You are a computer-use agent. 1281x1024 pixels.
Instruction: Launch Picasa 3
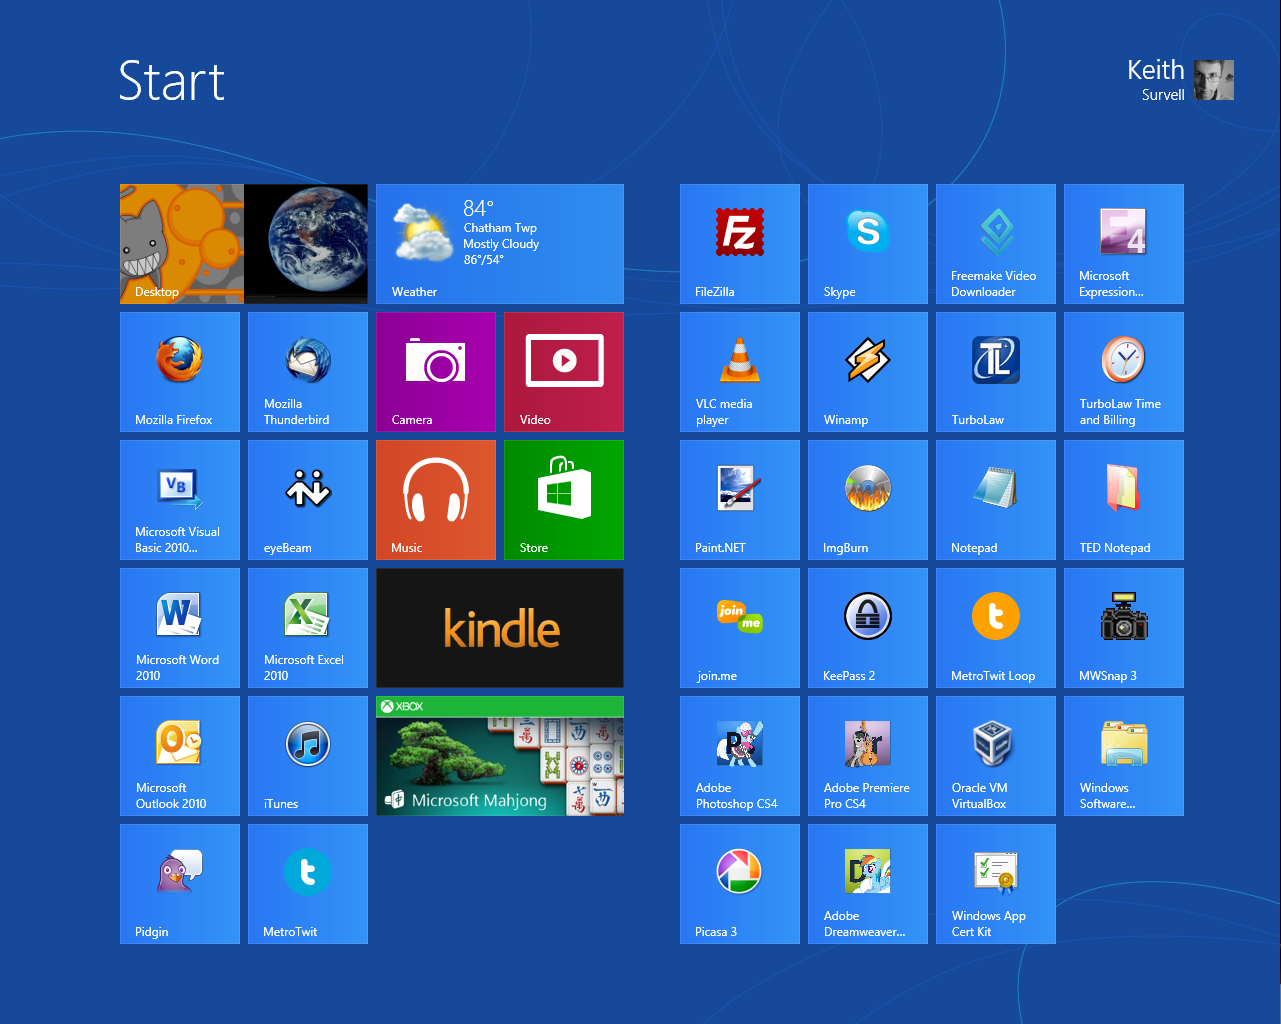coord(740,884)
